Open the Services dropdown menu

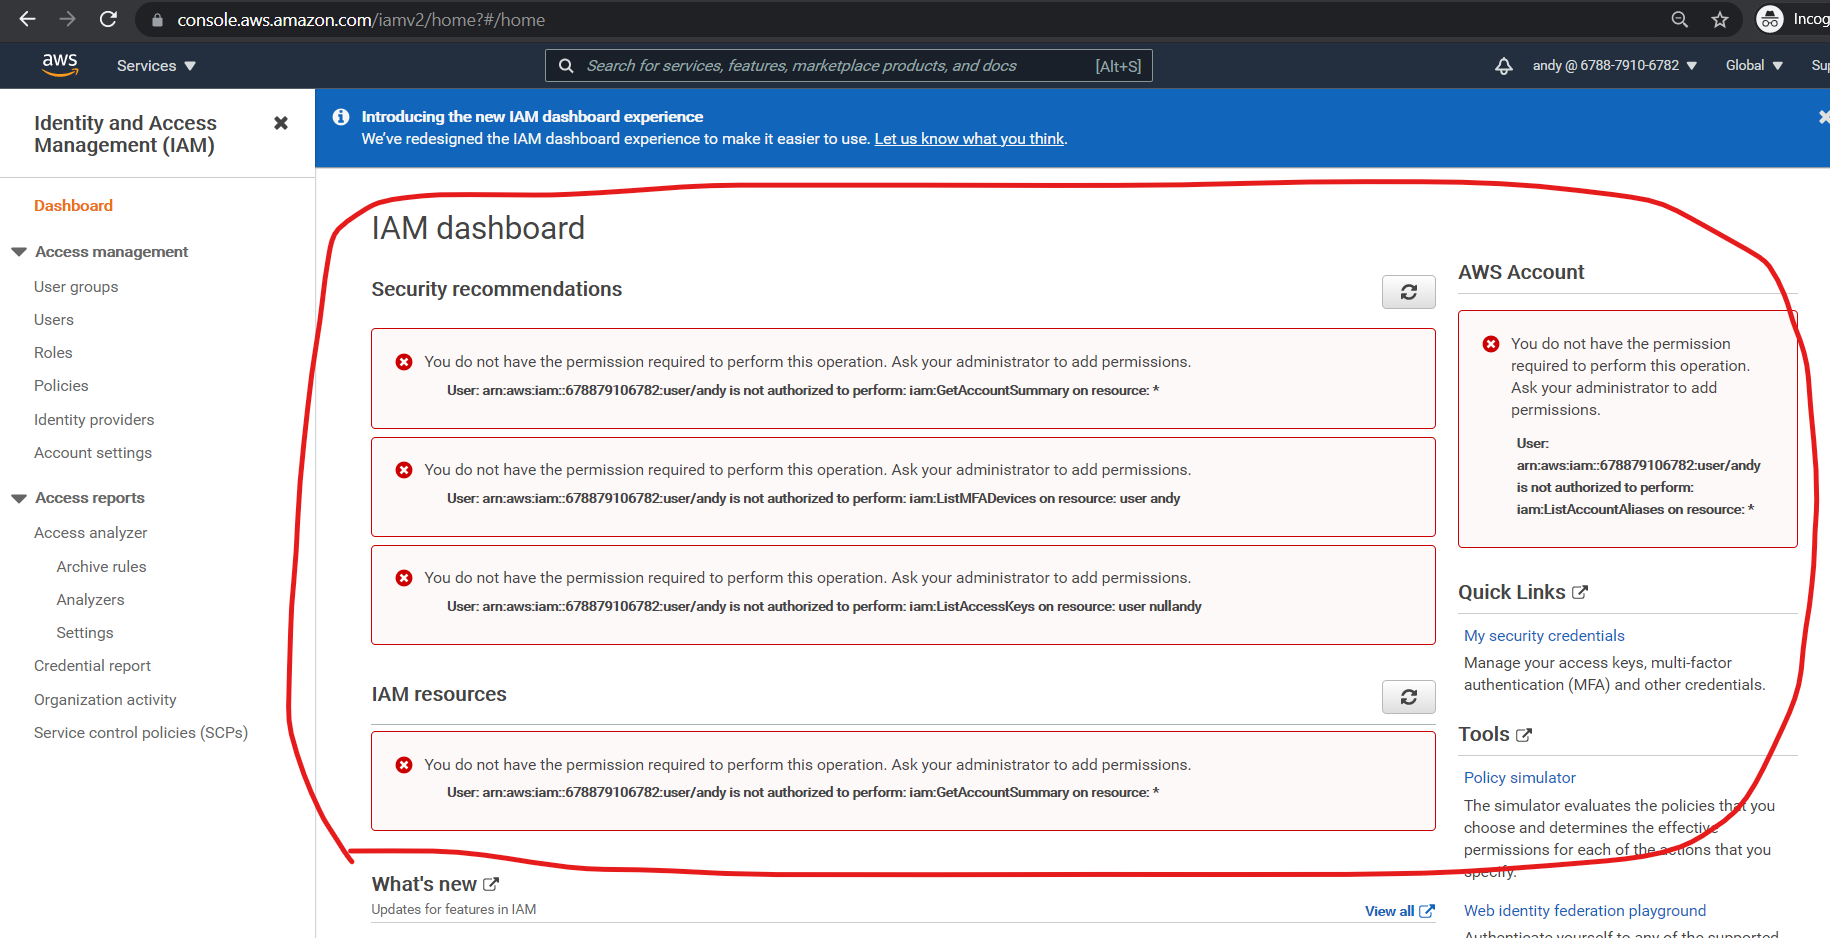click(x=156, y=66)
